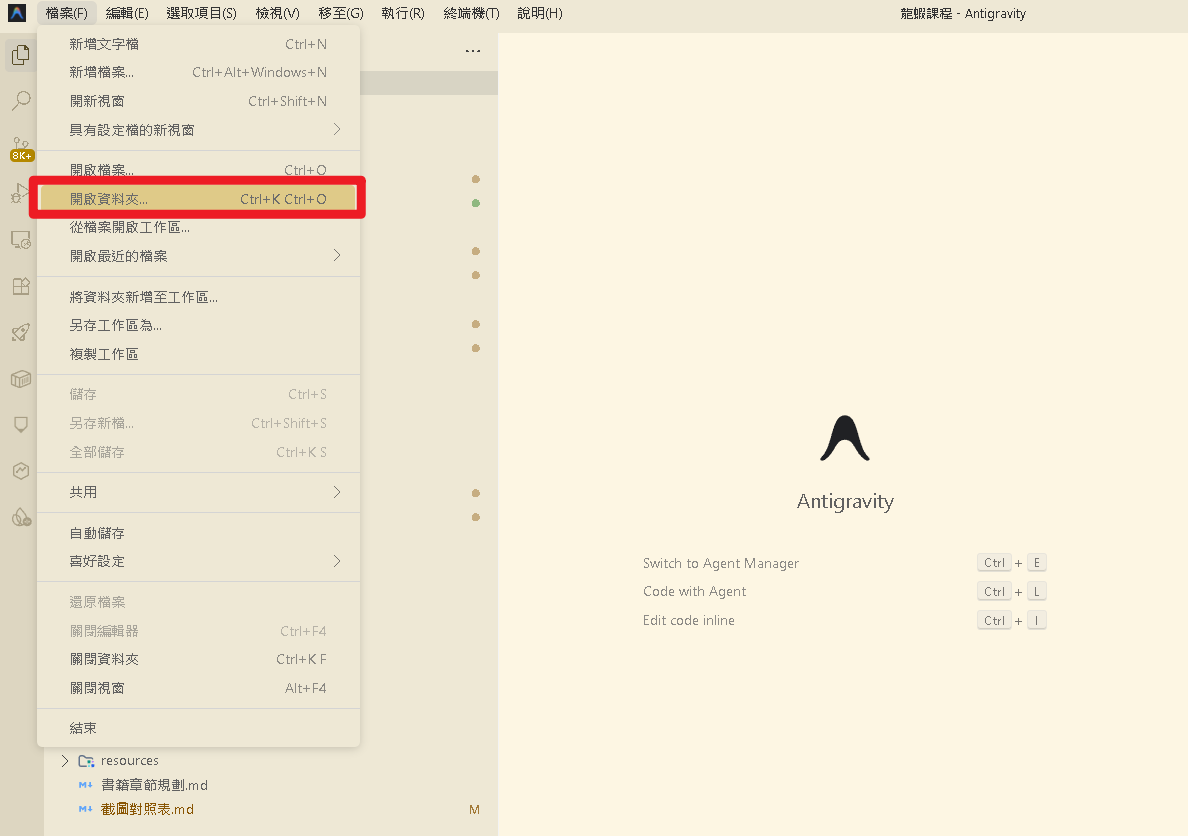Open 書籍章節規劃.md file in explorer

pos(154,785)
